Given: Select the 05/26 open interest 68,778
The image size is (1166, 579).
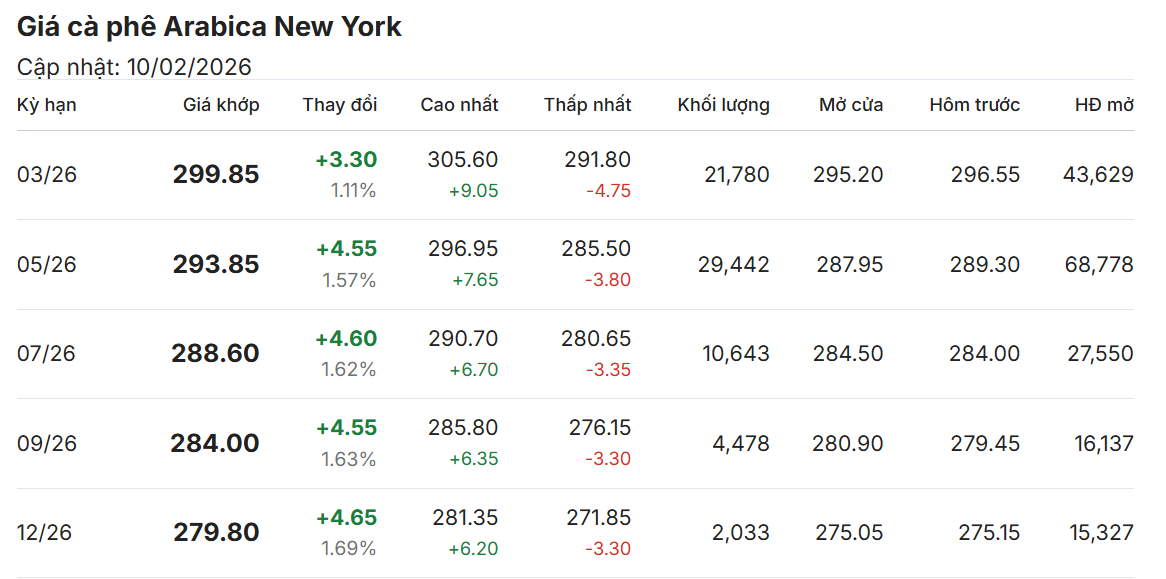Looking at the screenshot, I should [x=1099, y=265].
